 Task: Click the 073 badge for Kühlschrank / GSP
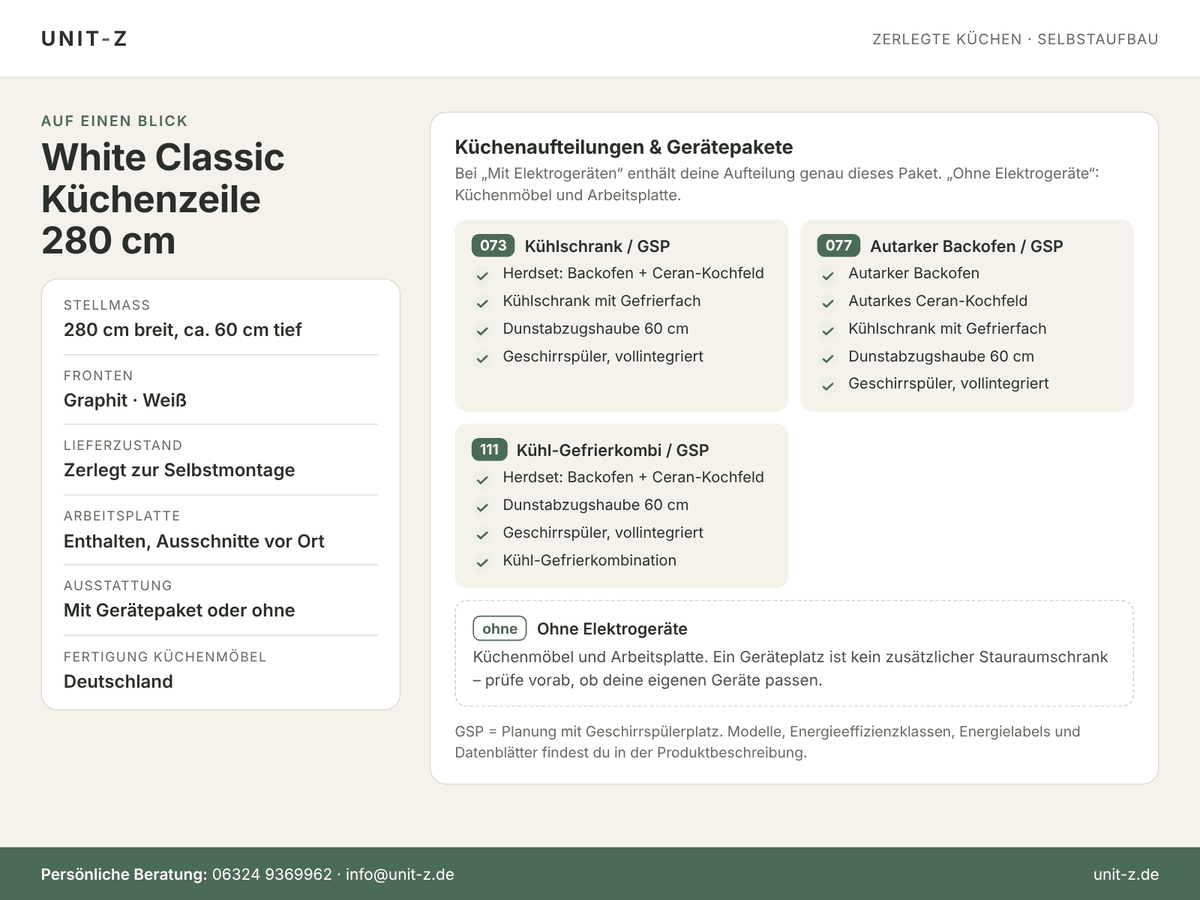(493, 246)
